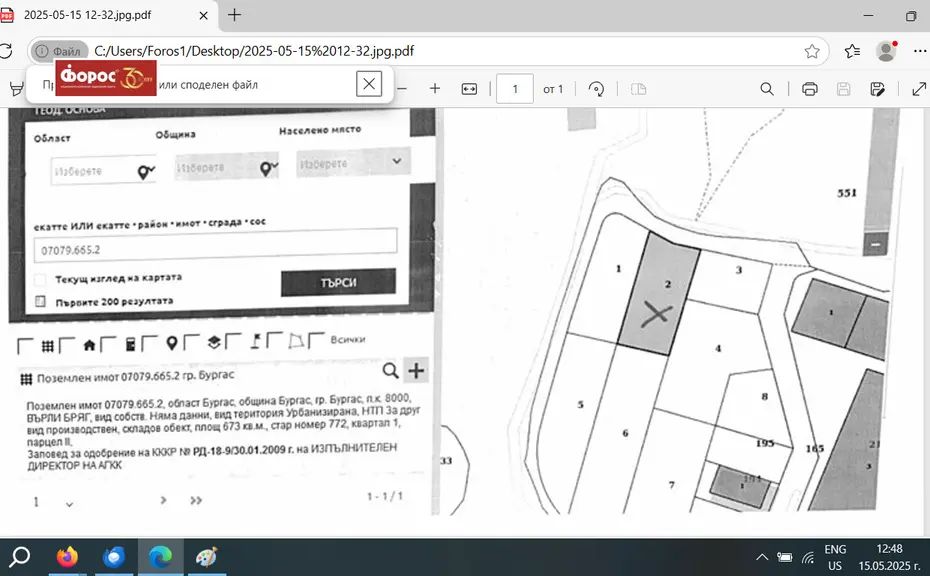Check 'Текущ изглед на картата' checkbox
Image resolution: width=930 pixels, height=576 pixels.
[x=41, y=280]
